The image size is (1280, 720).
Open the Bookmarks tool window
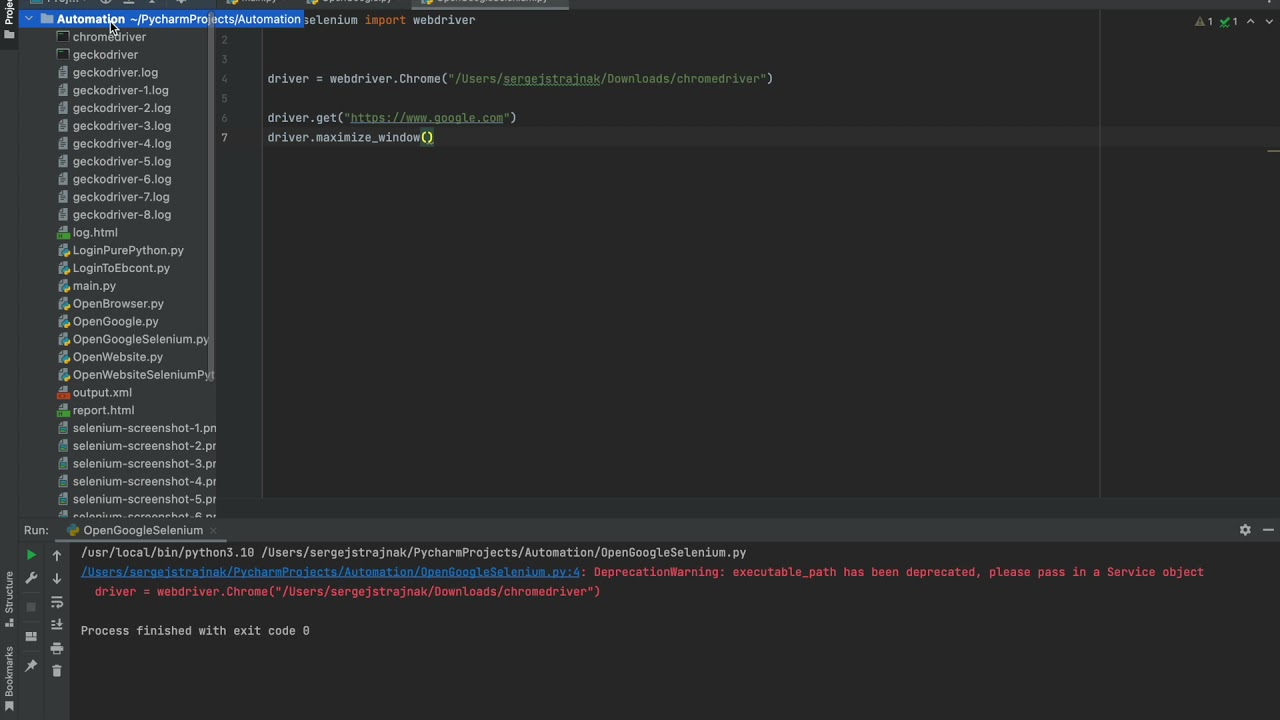(9, 678)
